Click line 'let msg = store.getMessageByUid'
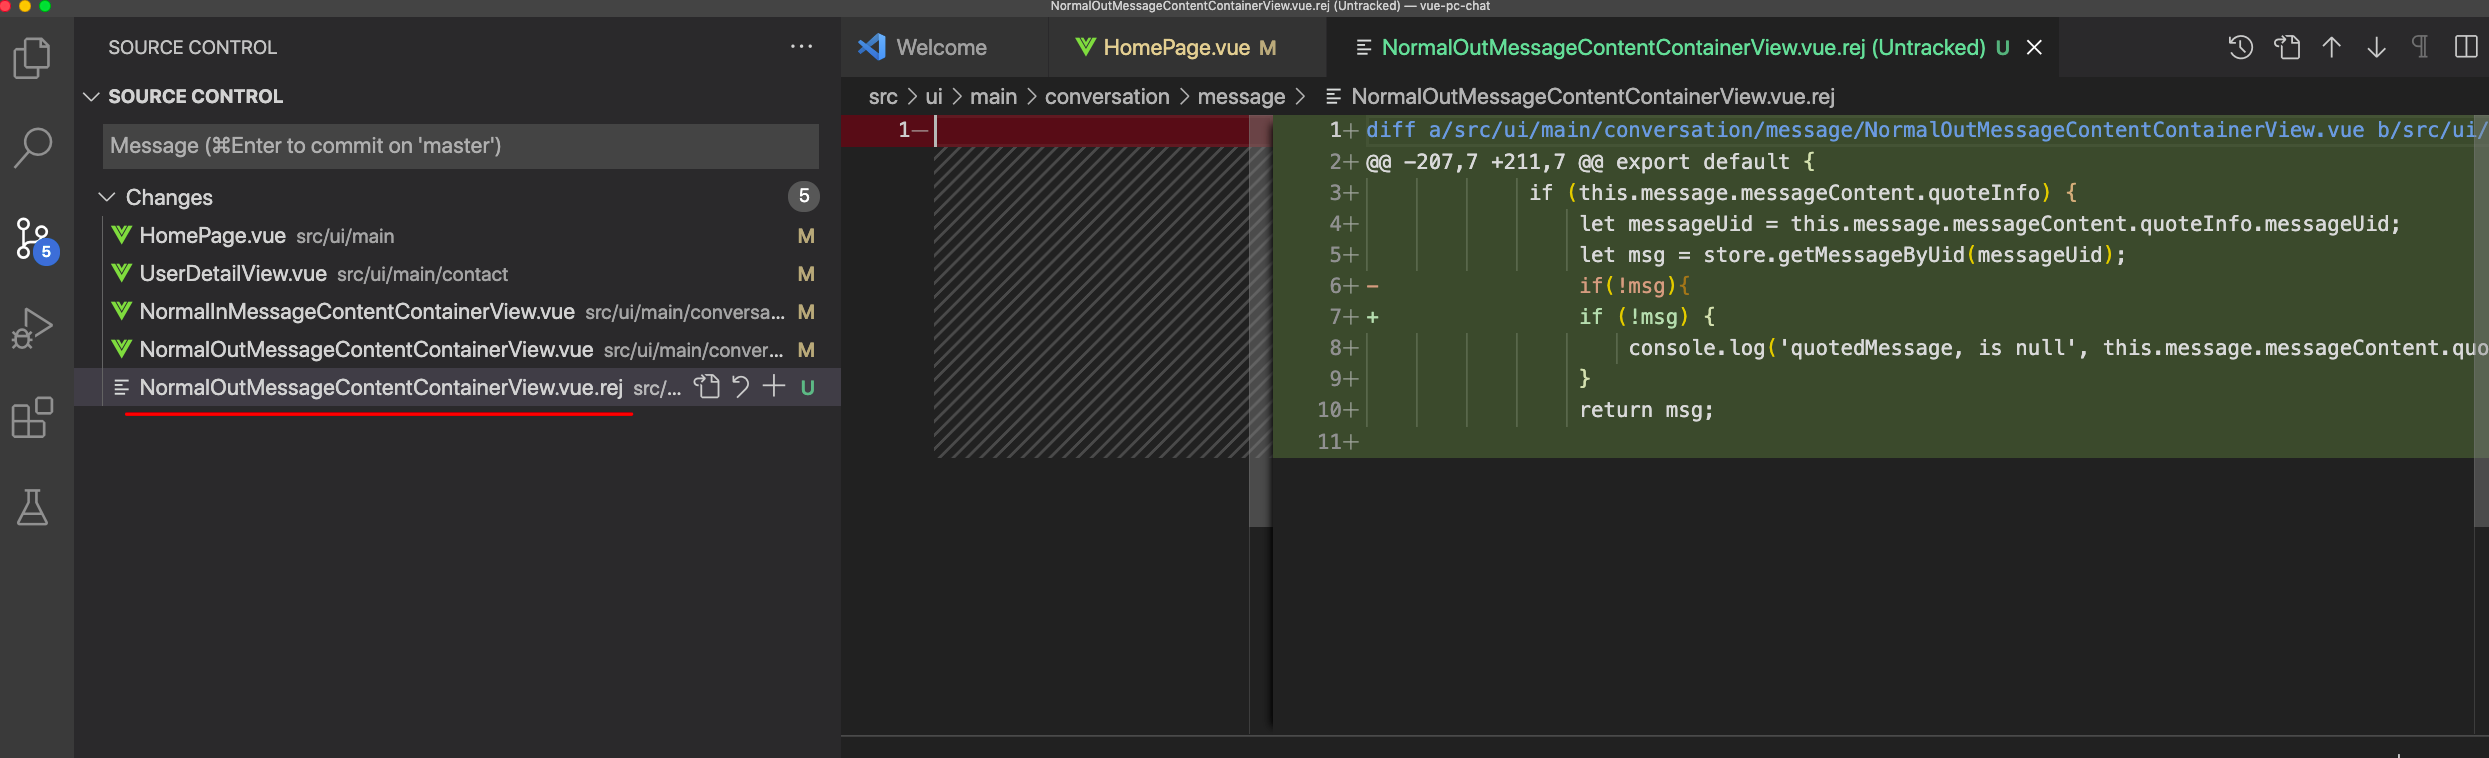Screen dimensions: 2489x758 [1852, 255]
